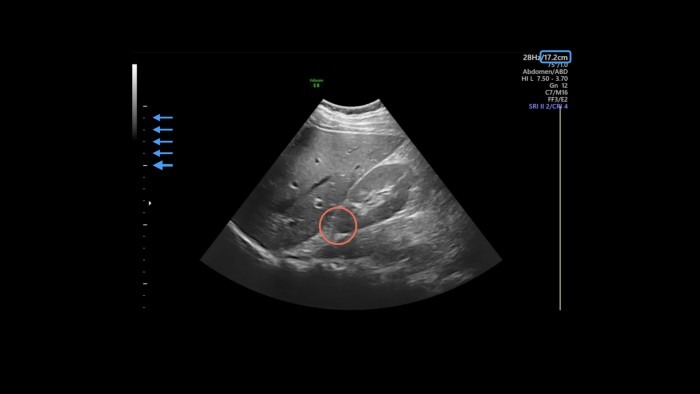Click the 17.2cm depth value
Image resolution: width=700 pixels, height=394 pixels.
(x=555, y=57)
